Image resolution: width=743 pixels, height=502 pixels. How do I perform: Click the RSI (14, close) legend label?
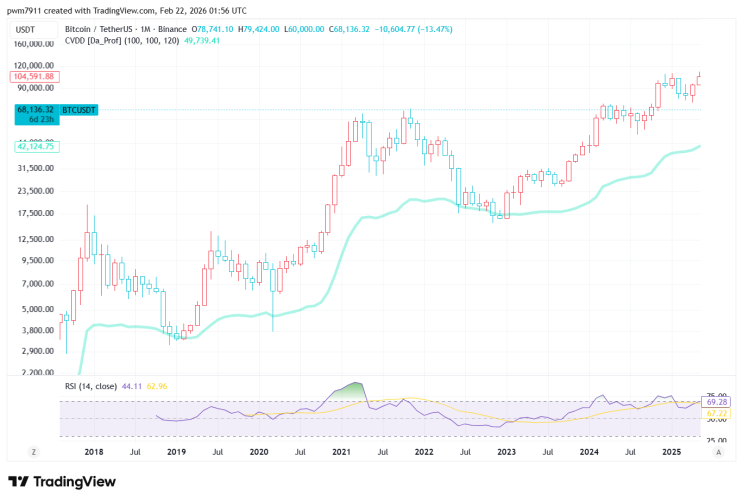91,386
